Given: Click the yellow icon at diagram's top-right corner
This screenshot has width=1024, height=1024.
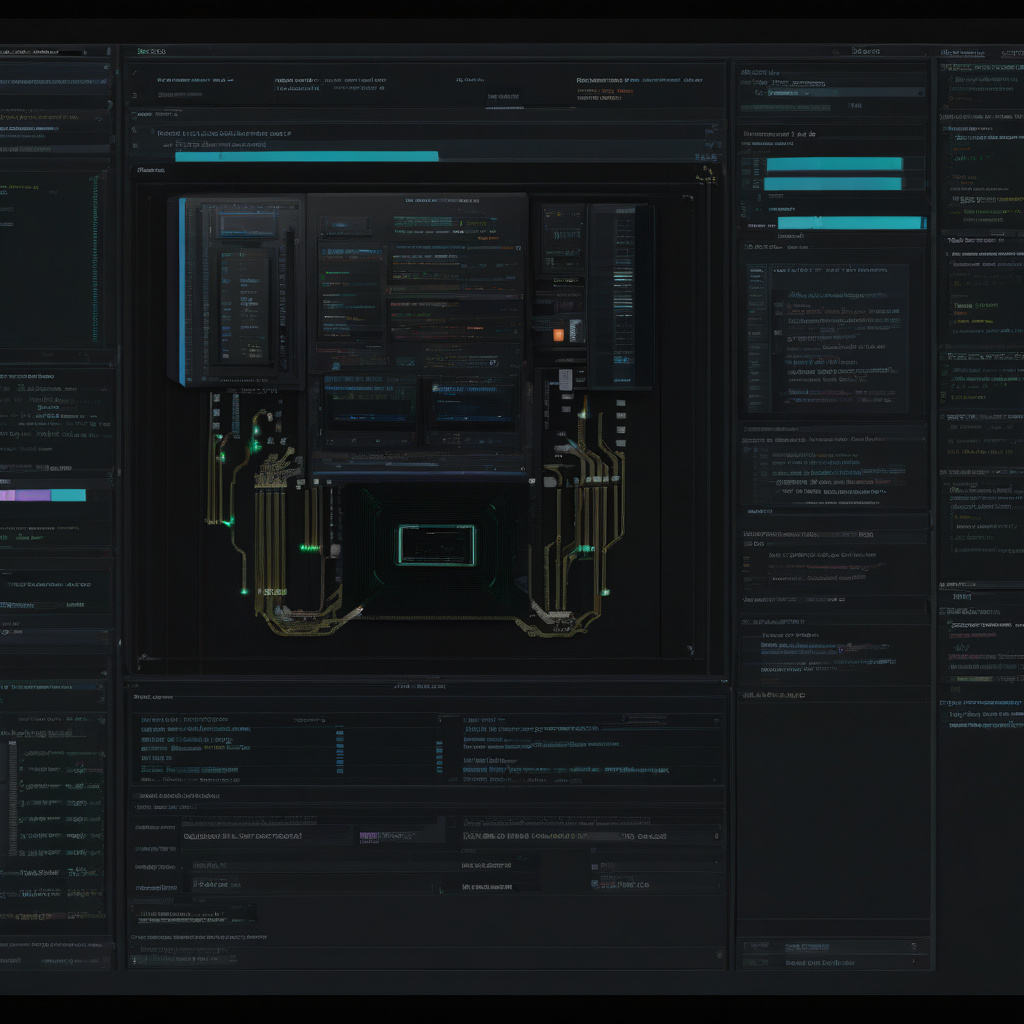Looking at the screenshot, I should 708,174.
